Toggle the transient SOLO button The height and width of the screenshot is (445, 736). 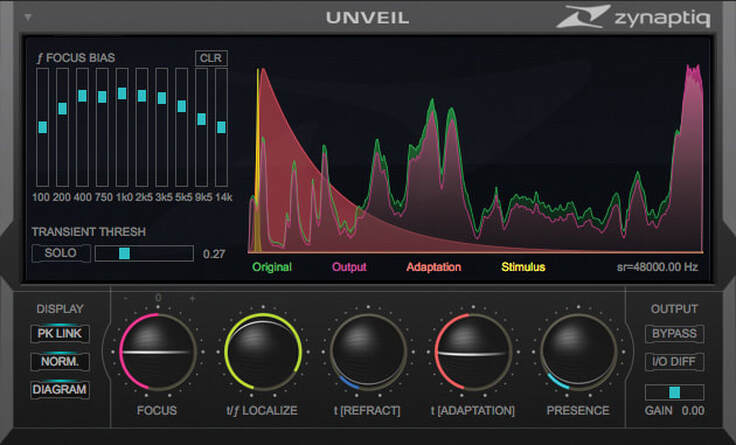click(x=61, y=253)
